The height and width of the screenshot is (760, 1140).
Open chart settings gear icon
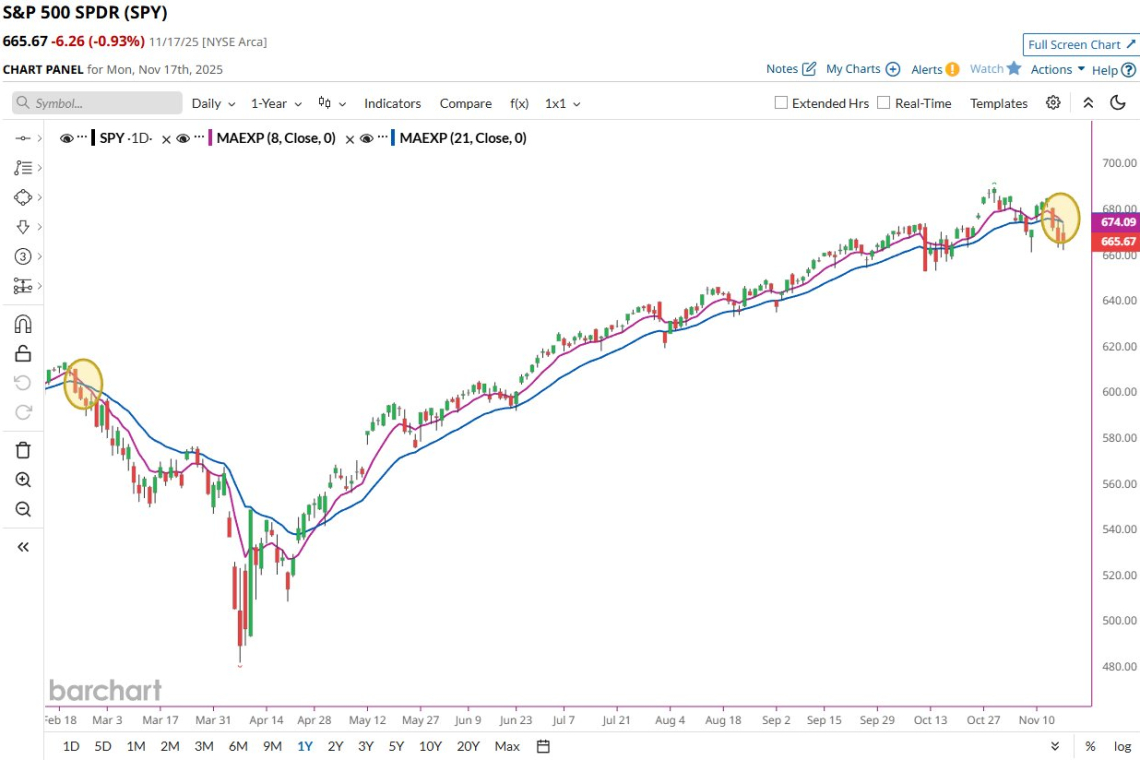click(1053, 103)
